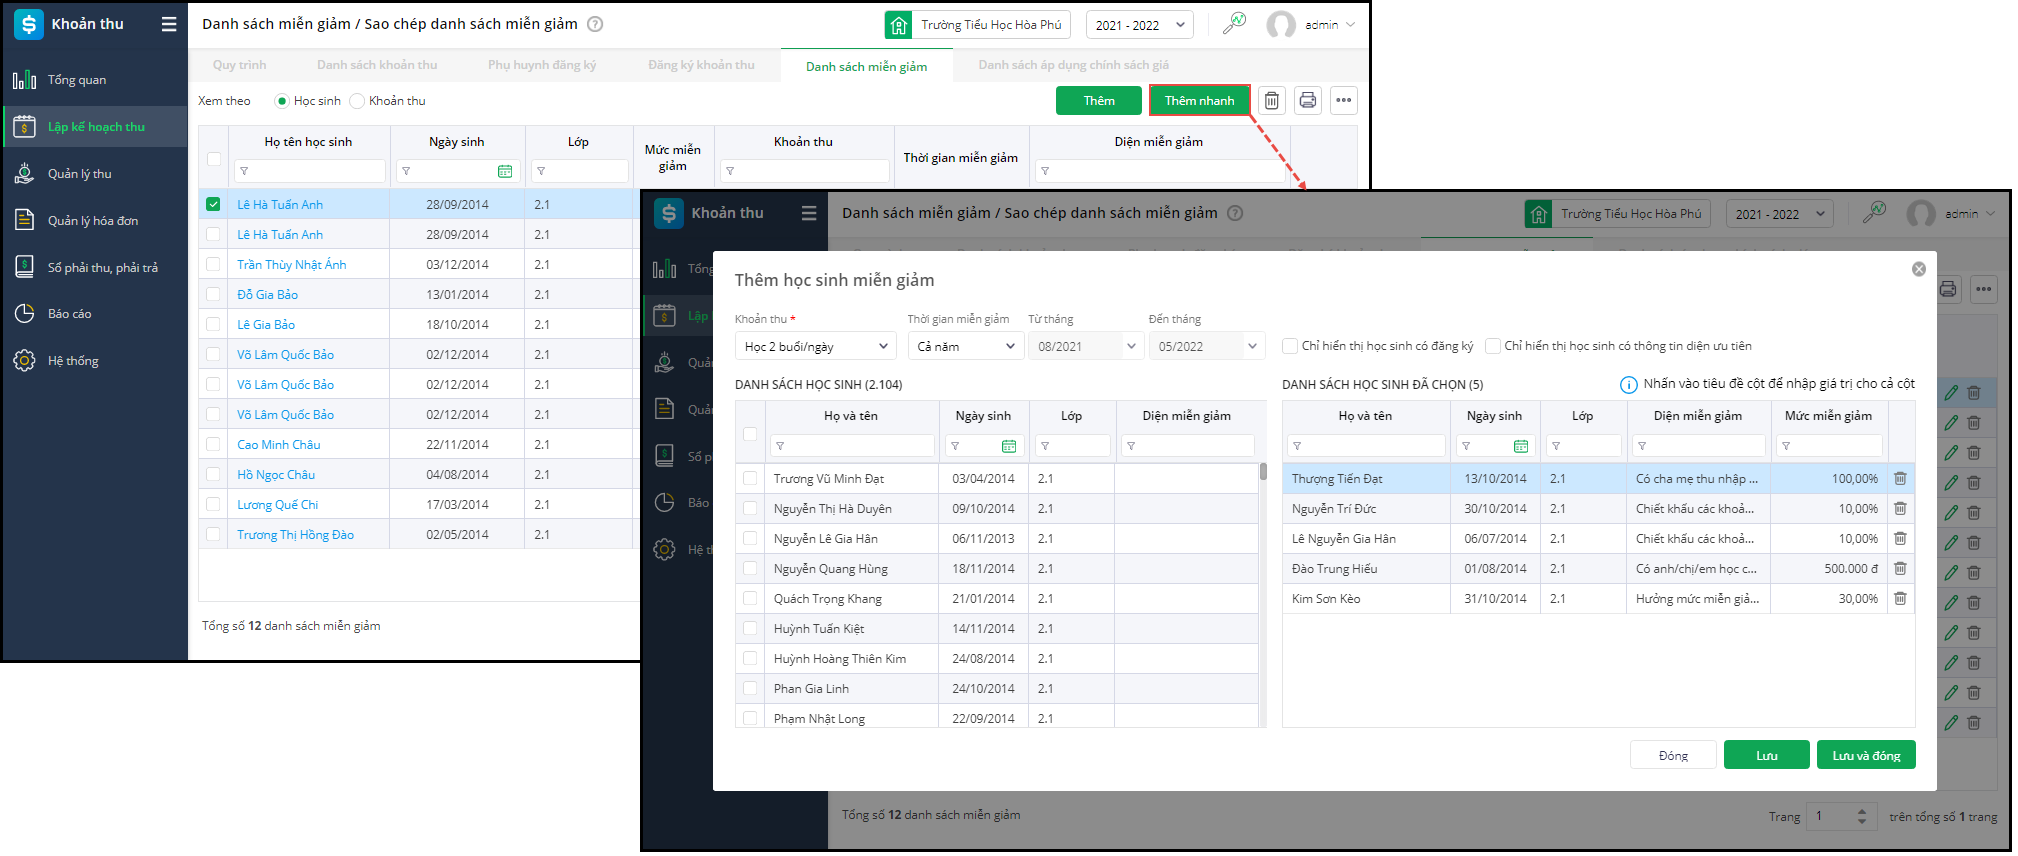Open Báo cáo in the back window sidebar
The image size is (2018, 856).
[x=69, y=314]
